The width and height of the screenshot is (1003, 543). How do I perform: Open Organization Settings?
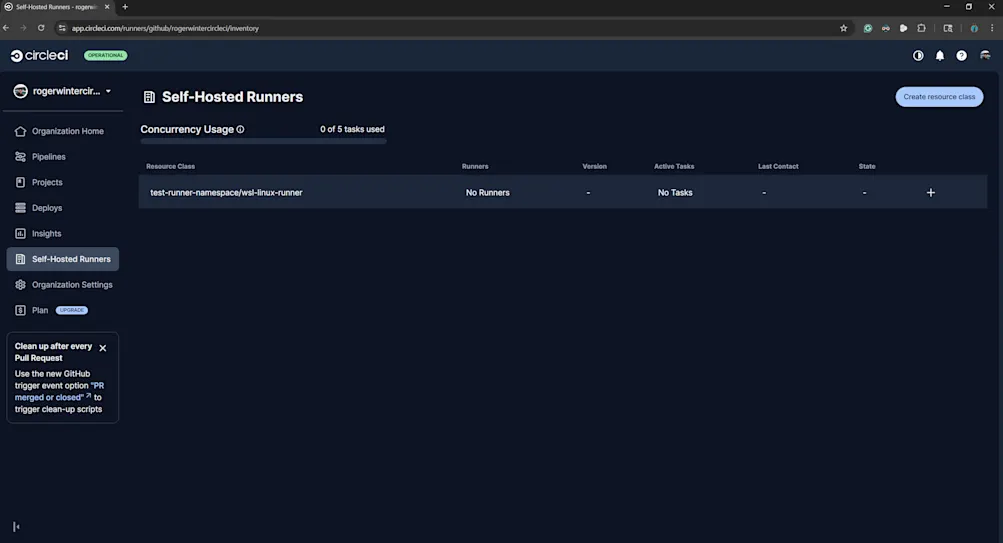63,285
